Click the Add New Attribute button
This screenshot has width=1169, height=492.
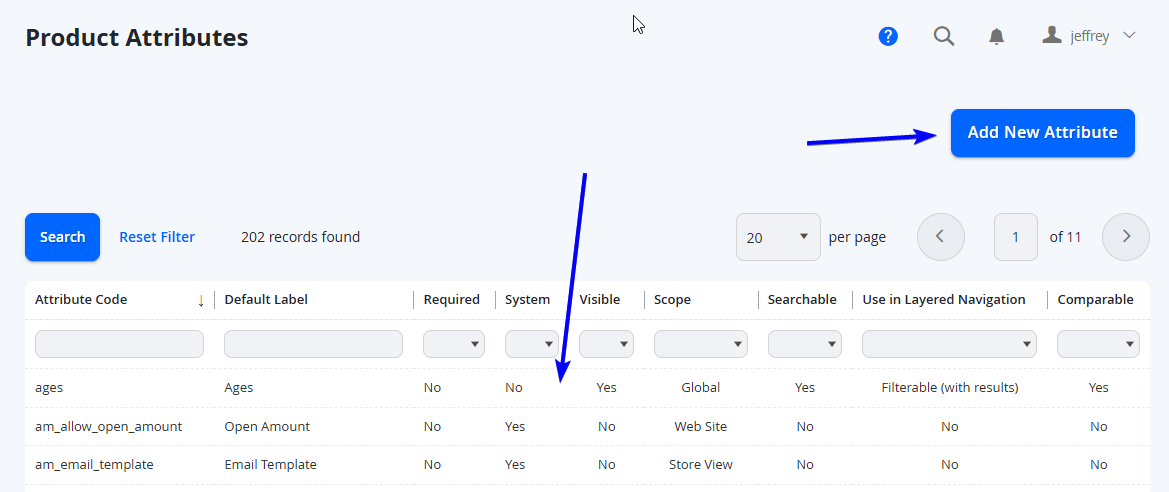coord(1042,133)
